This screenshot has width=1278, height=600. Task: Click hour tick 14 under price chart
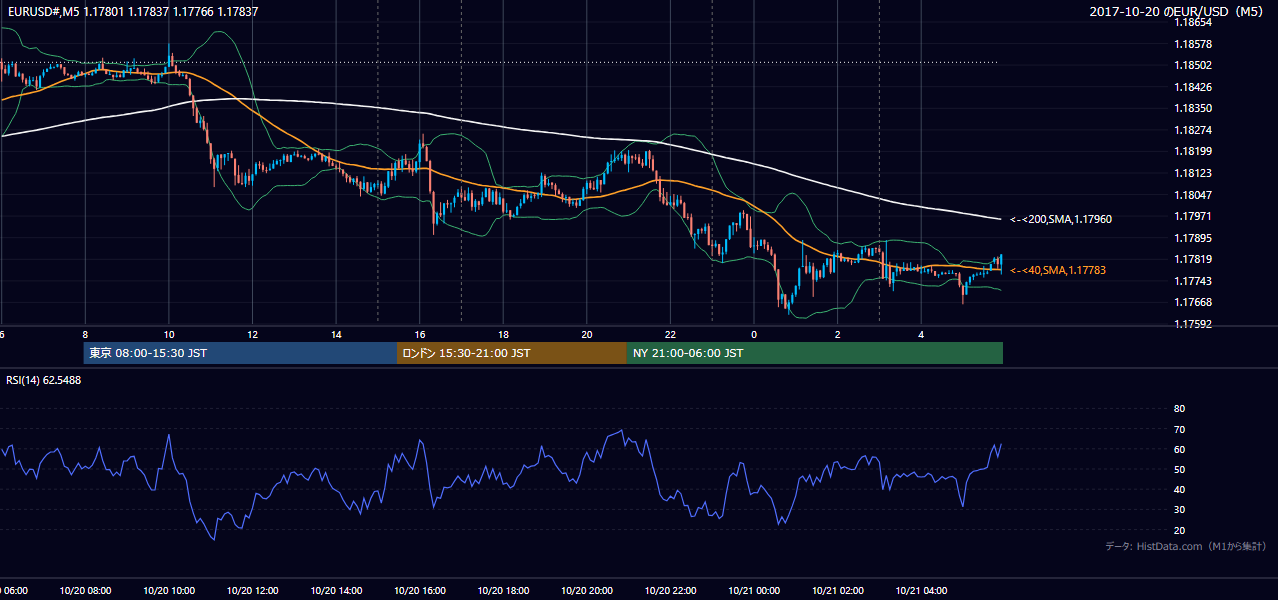tap(337, 335)
